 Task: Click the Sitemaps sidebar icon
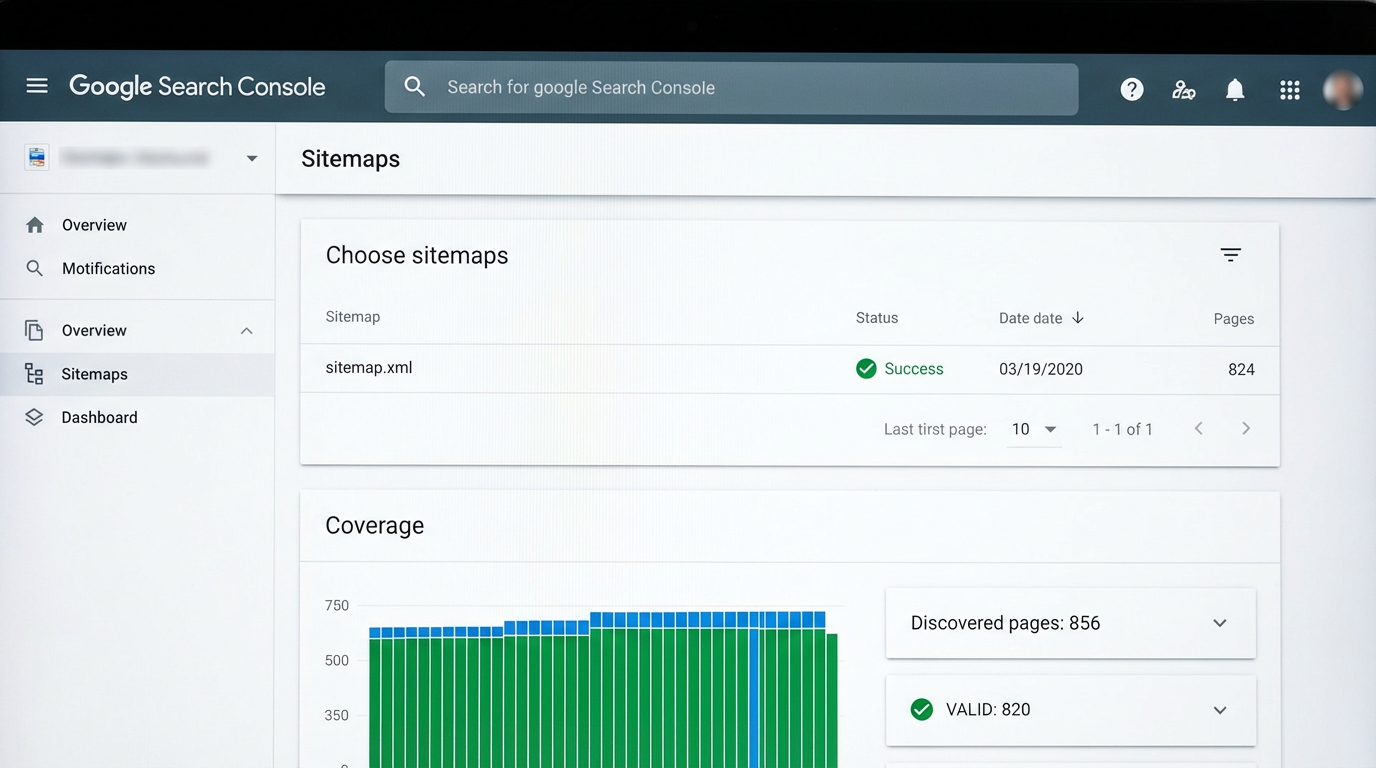(35, 374)
